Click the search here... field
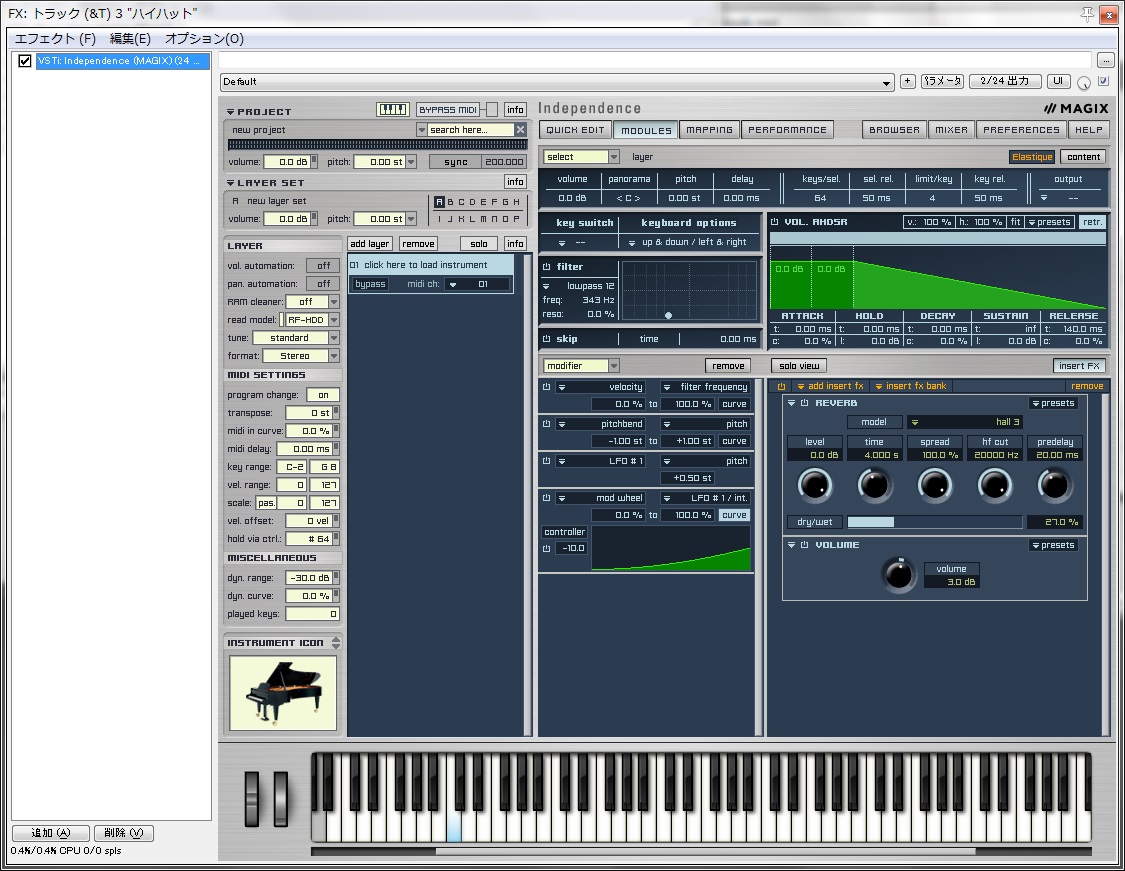1125x871 pixels. 471,130
